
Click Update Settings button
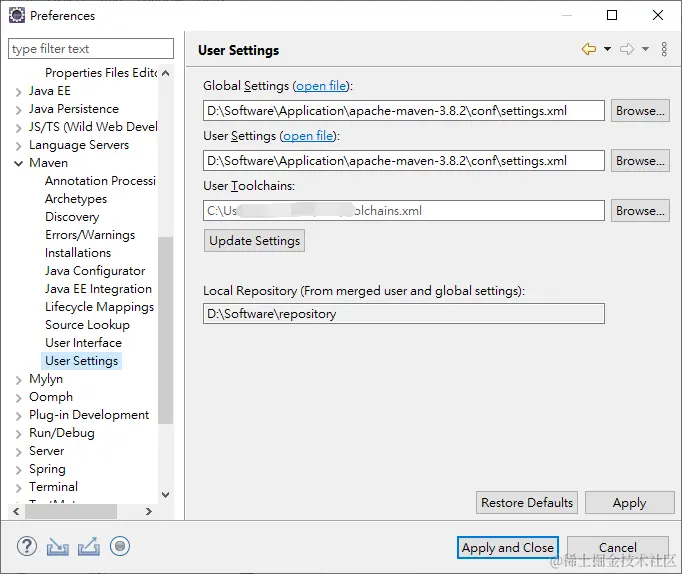point(254,241)
